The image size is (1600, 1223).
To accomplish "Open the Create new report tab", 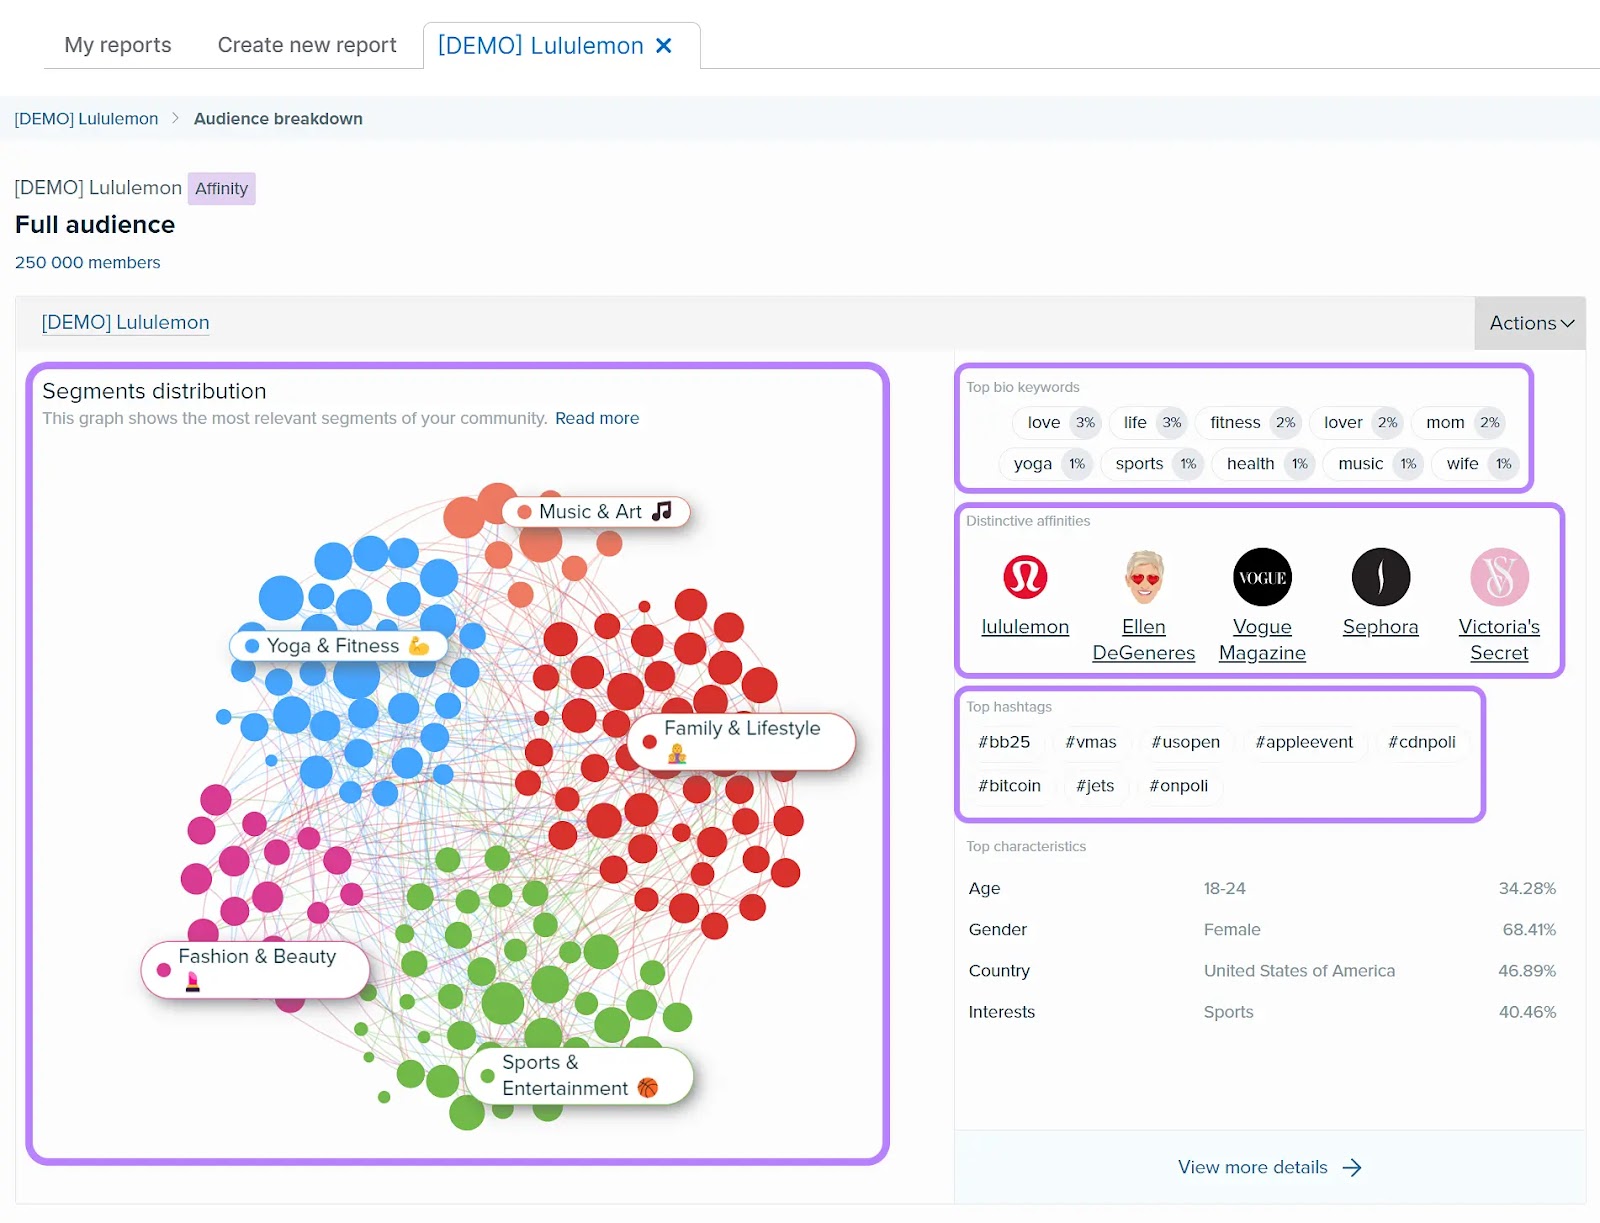I will pos(307,44).
